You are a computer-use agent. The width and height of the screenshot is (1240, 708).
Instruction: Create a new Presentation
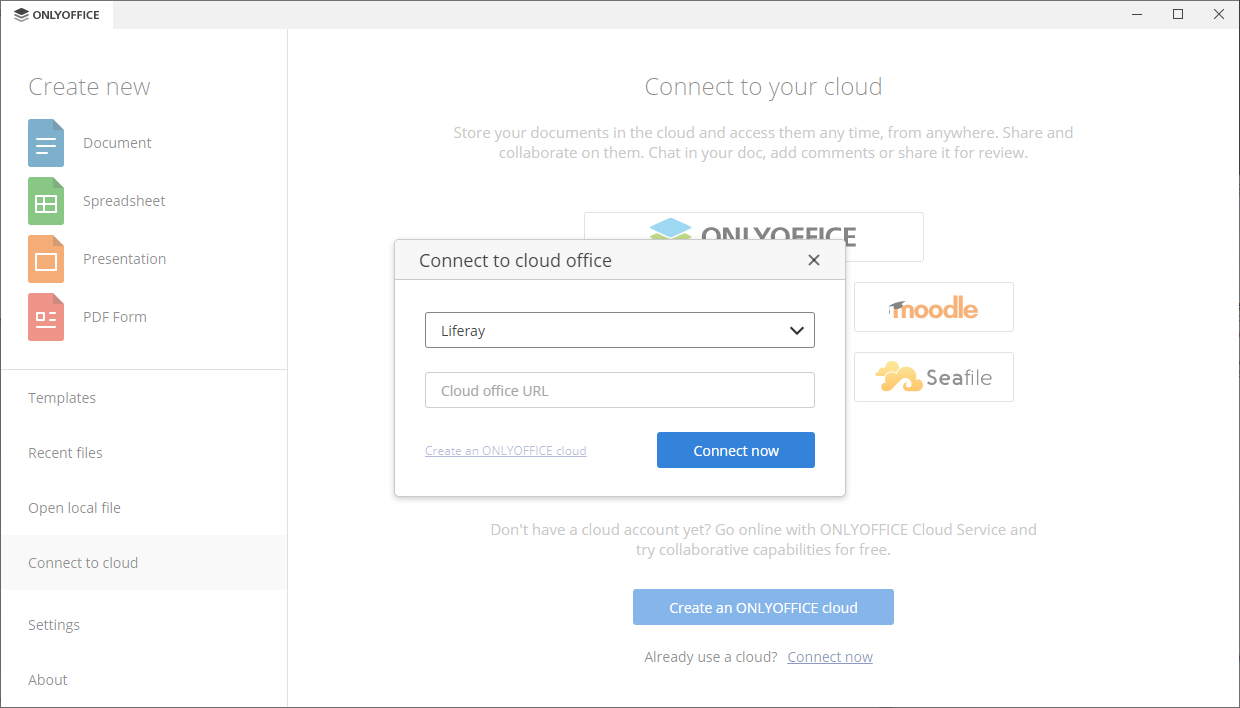tap(124, 258)
